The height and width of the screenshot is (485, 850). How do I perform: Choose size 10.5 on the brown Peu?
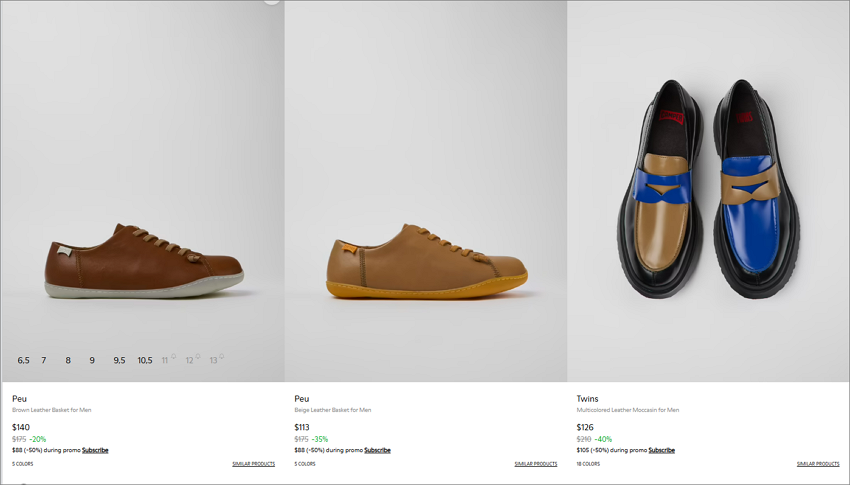click(145, 360)
